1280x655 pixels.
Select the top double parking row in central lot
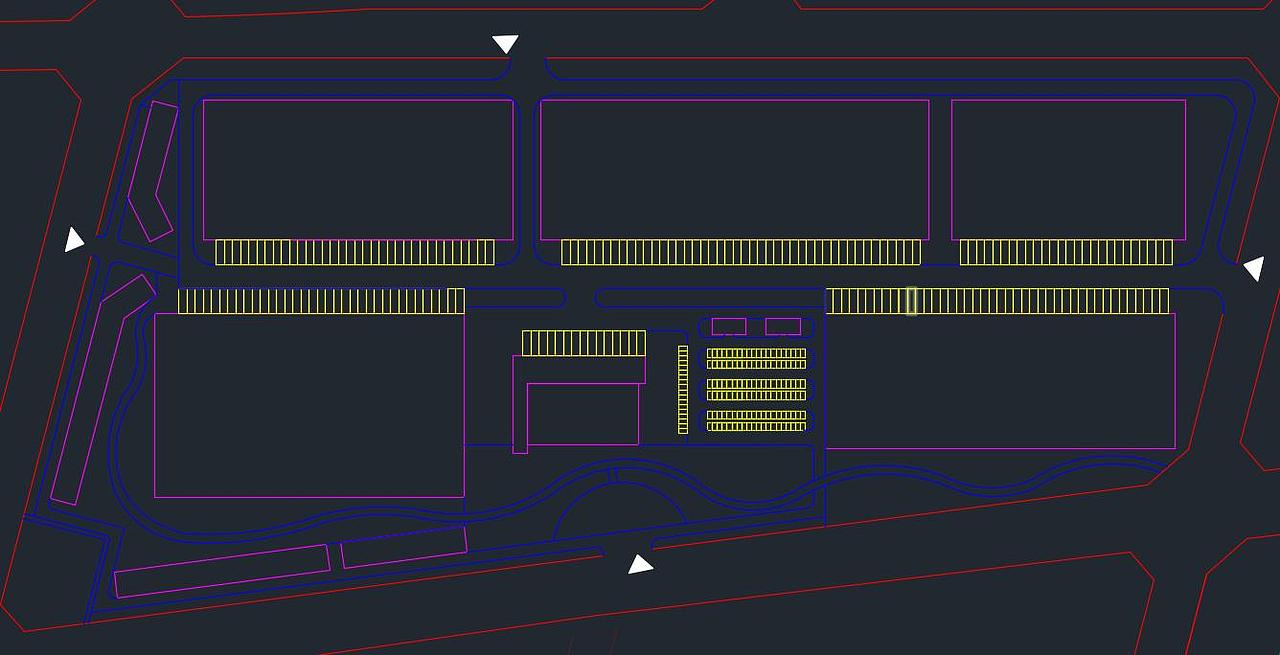(x=756, y=359)
